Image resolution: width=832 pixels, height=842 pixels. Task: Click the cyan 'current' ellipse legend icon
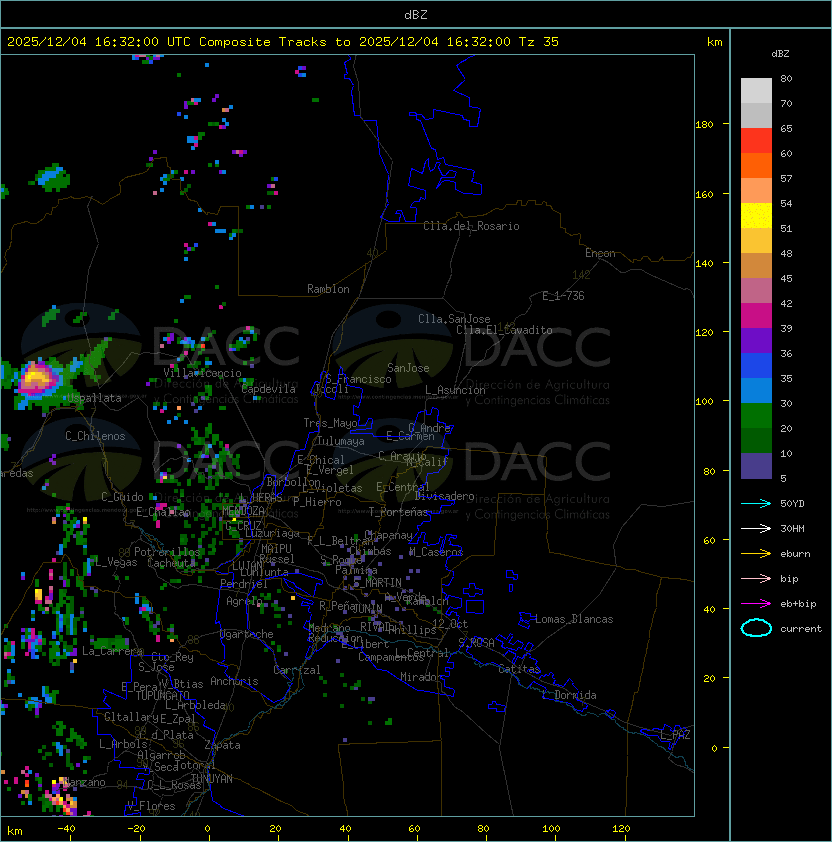click(756, 628)
